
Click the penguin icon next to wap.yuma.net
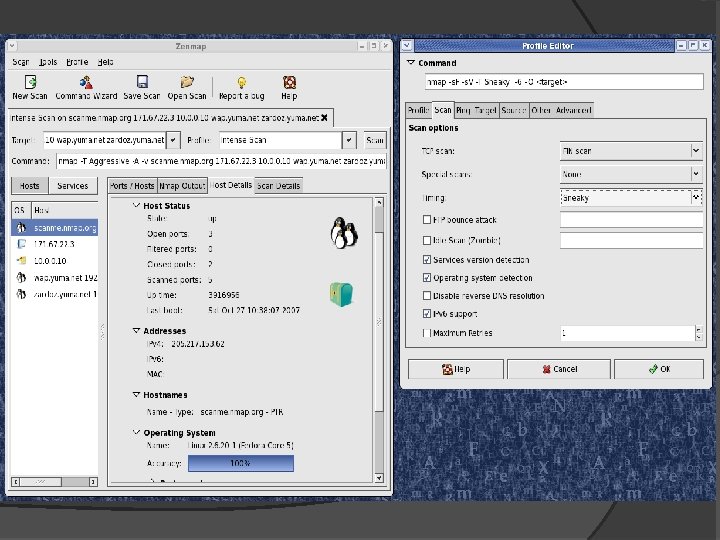21,277
